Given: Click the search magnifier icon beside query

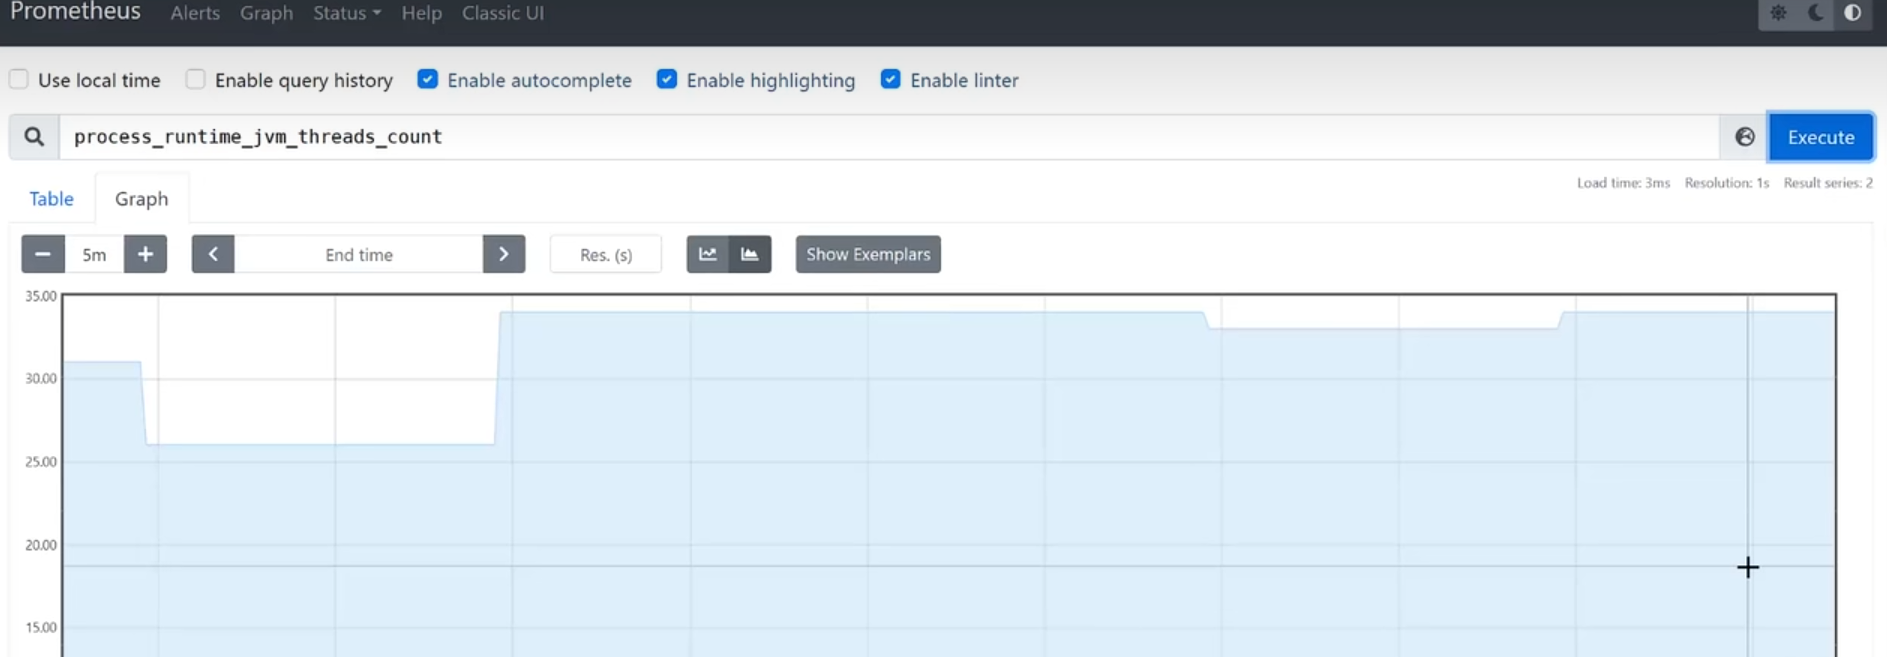Looking at the screenshot, I should coord(34,137).
